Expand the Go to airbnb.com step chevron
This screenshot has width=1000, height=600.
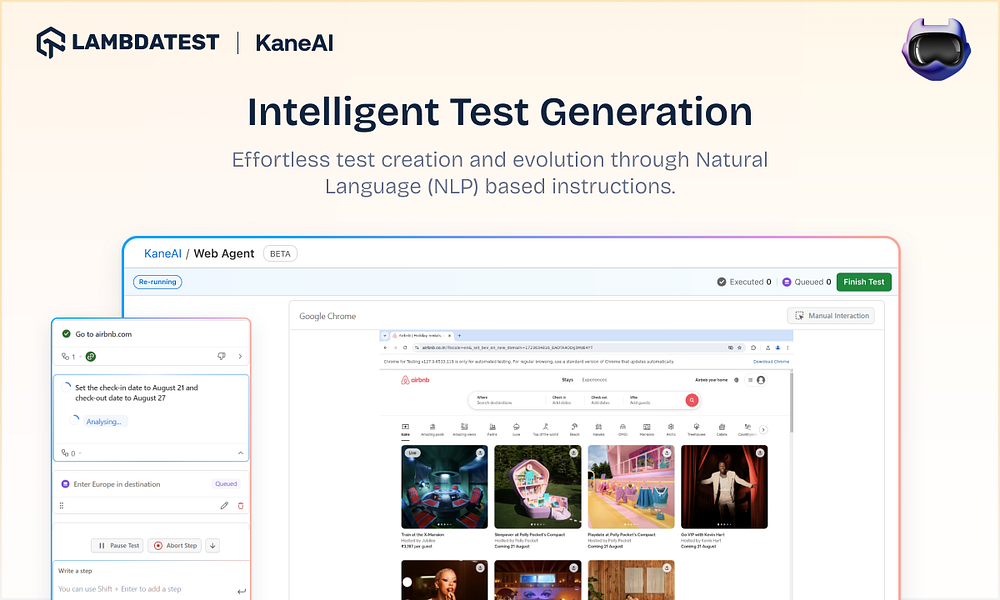(240, 356)
